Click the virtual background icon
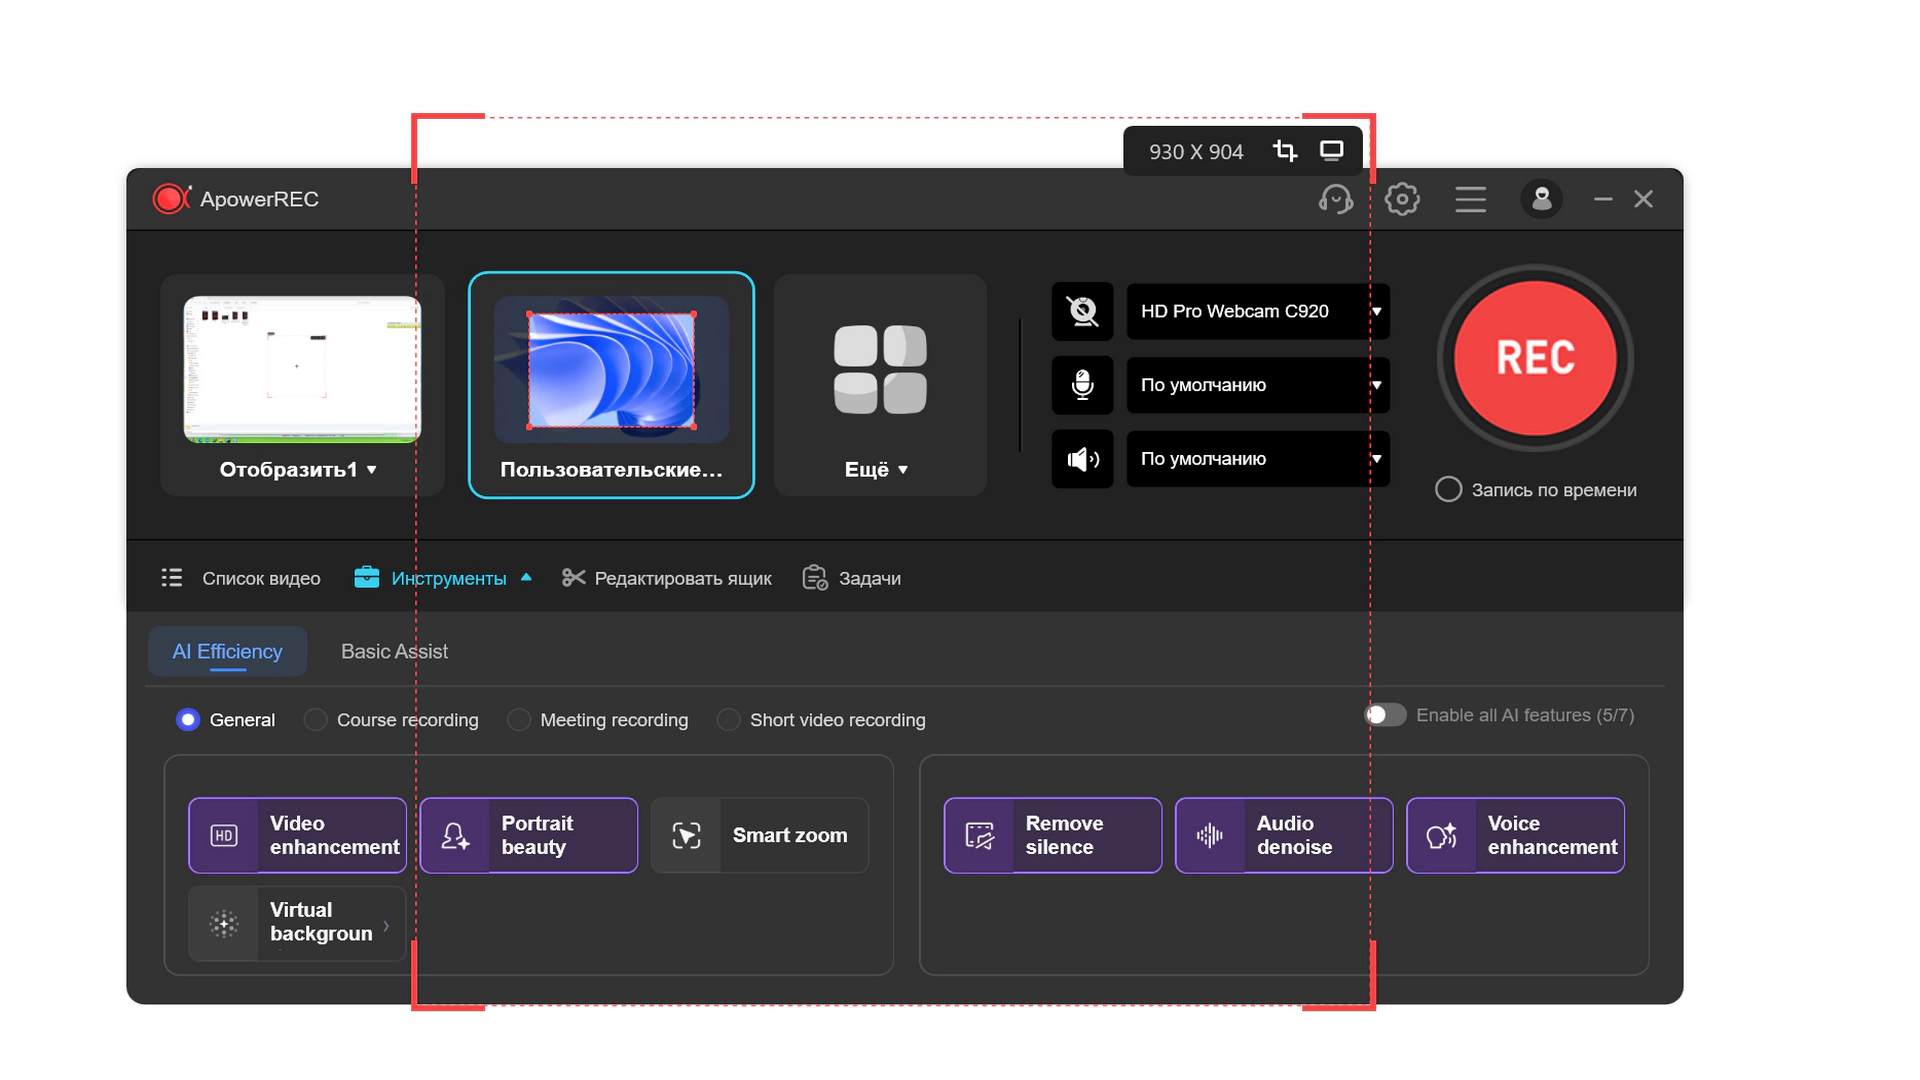The height and width of the screenshot is (1080, 1920). pos(224,923)
